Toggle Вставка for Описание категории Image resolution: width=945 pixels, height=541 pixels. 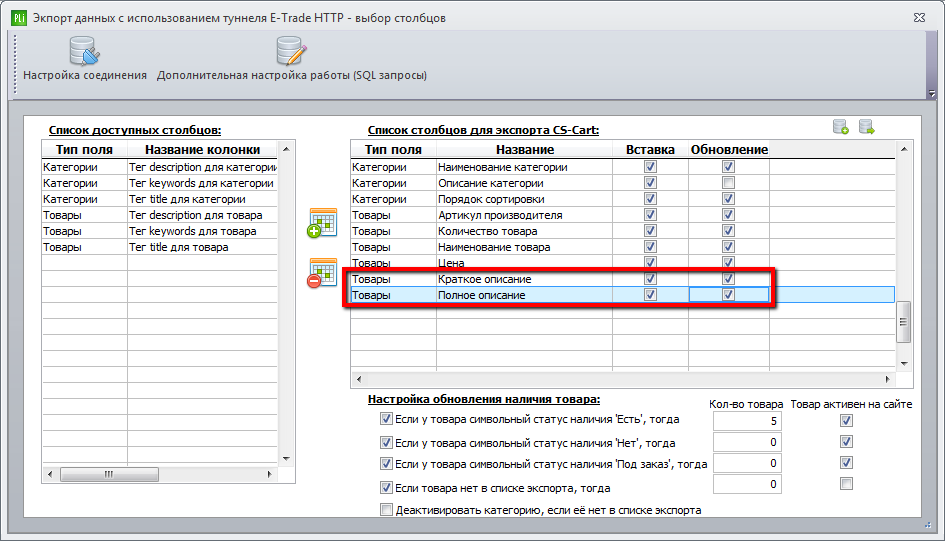click(650, 183)
